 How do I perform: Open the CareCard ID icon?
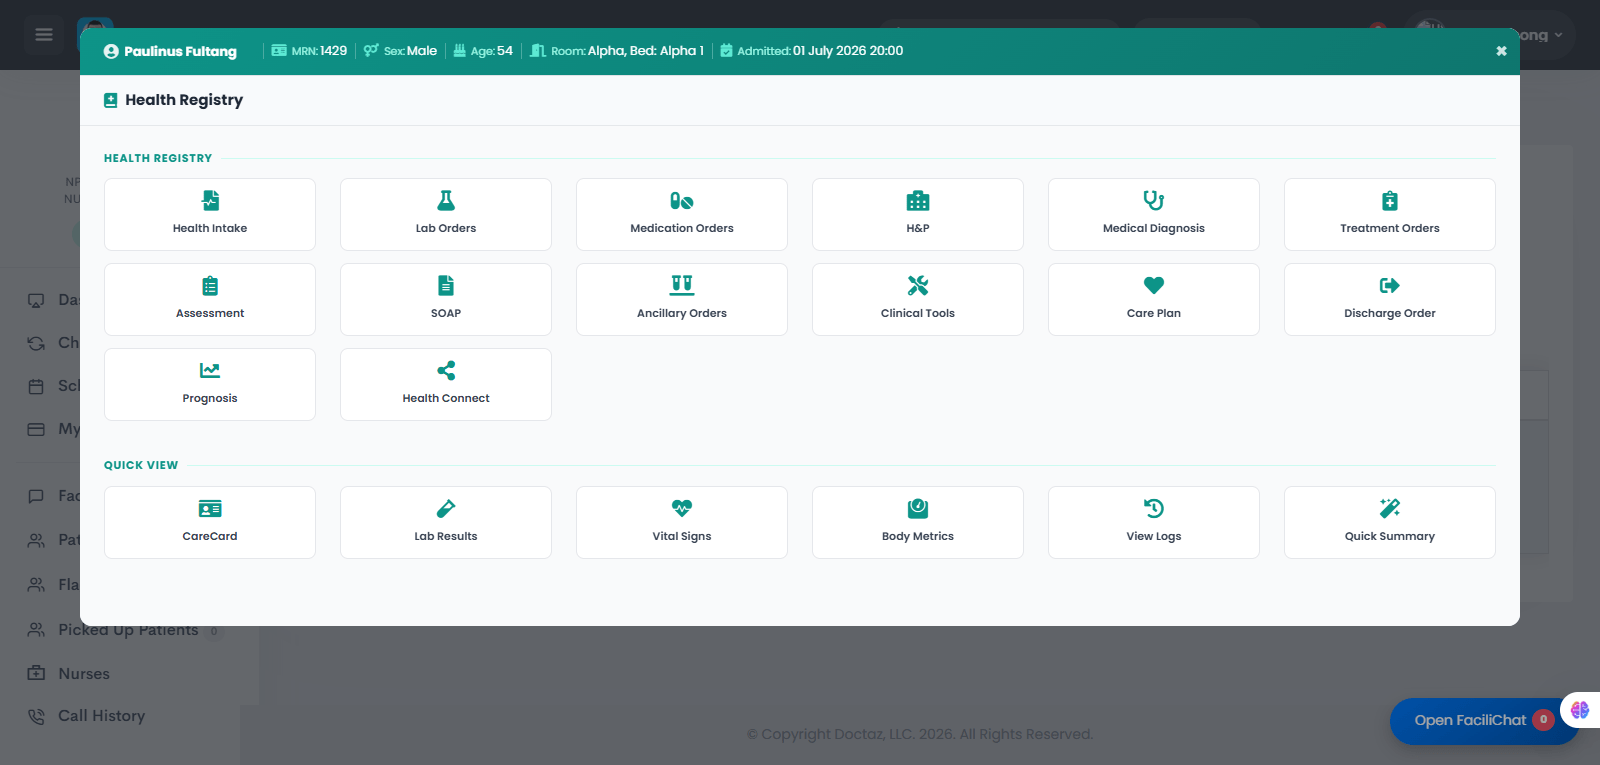point(210,509)
